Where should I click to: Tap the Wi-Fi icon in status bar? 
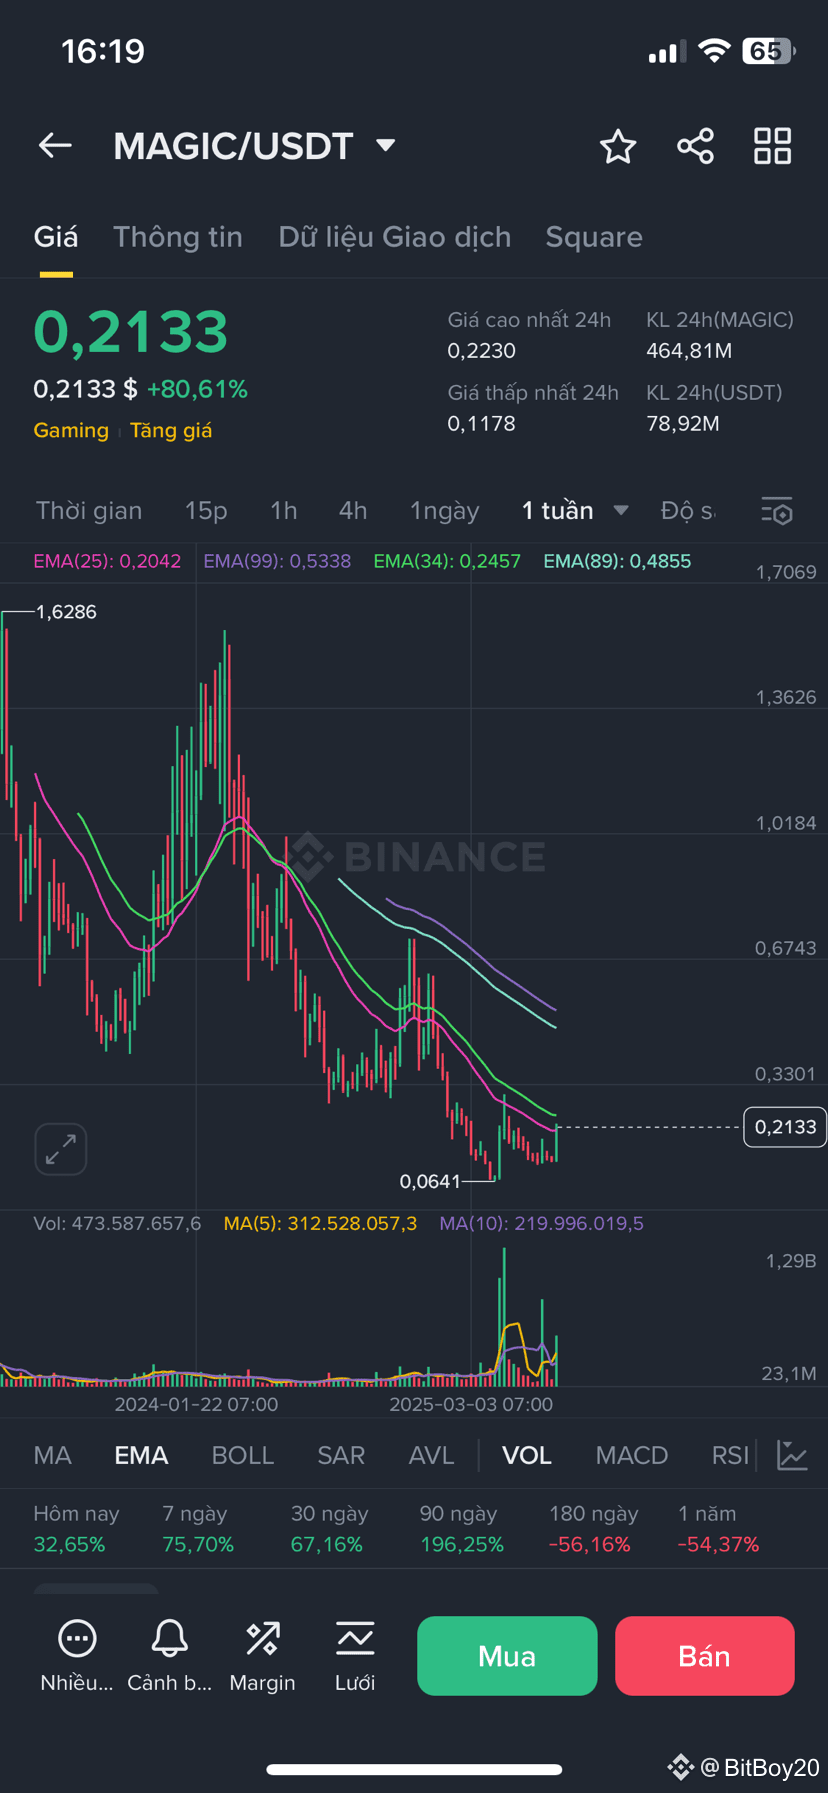pyautogui.click(x=714, y=51)
